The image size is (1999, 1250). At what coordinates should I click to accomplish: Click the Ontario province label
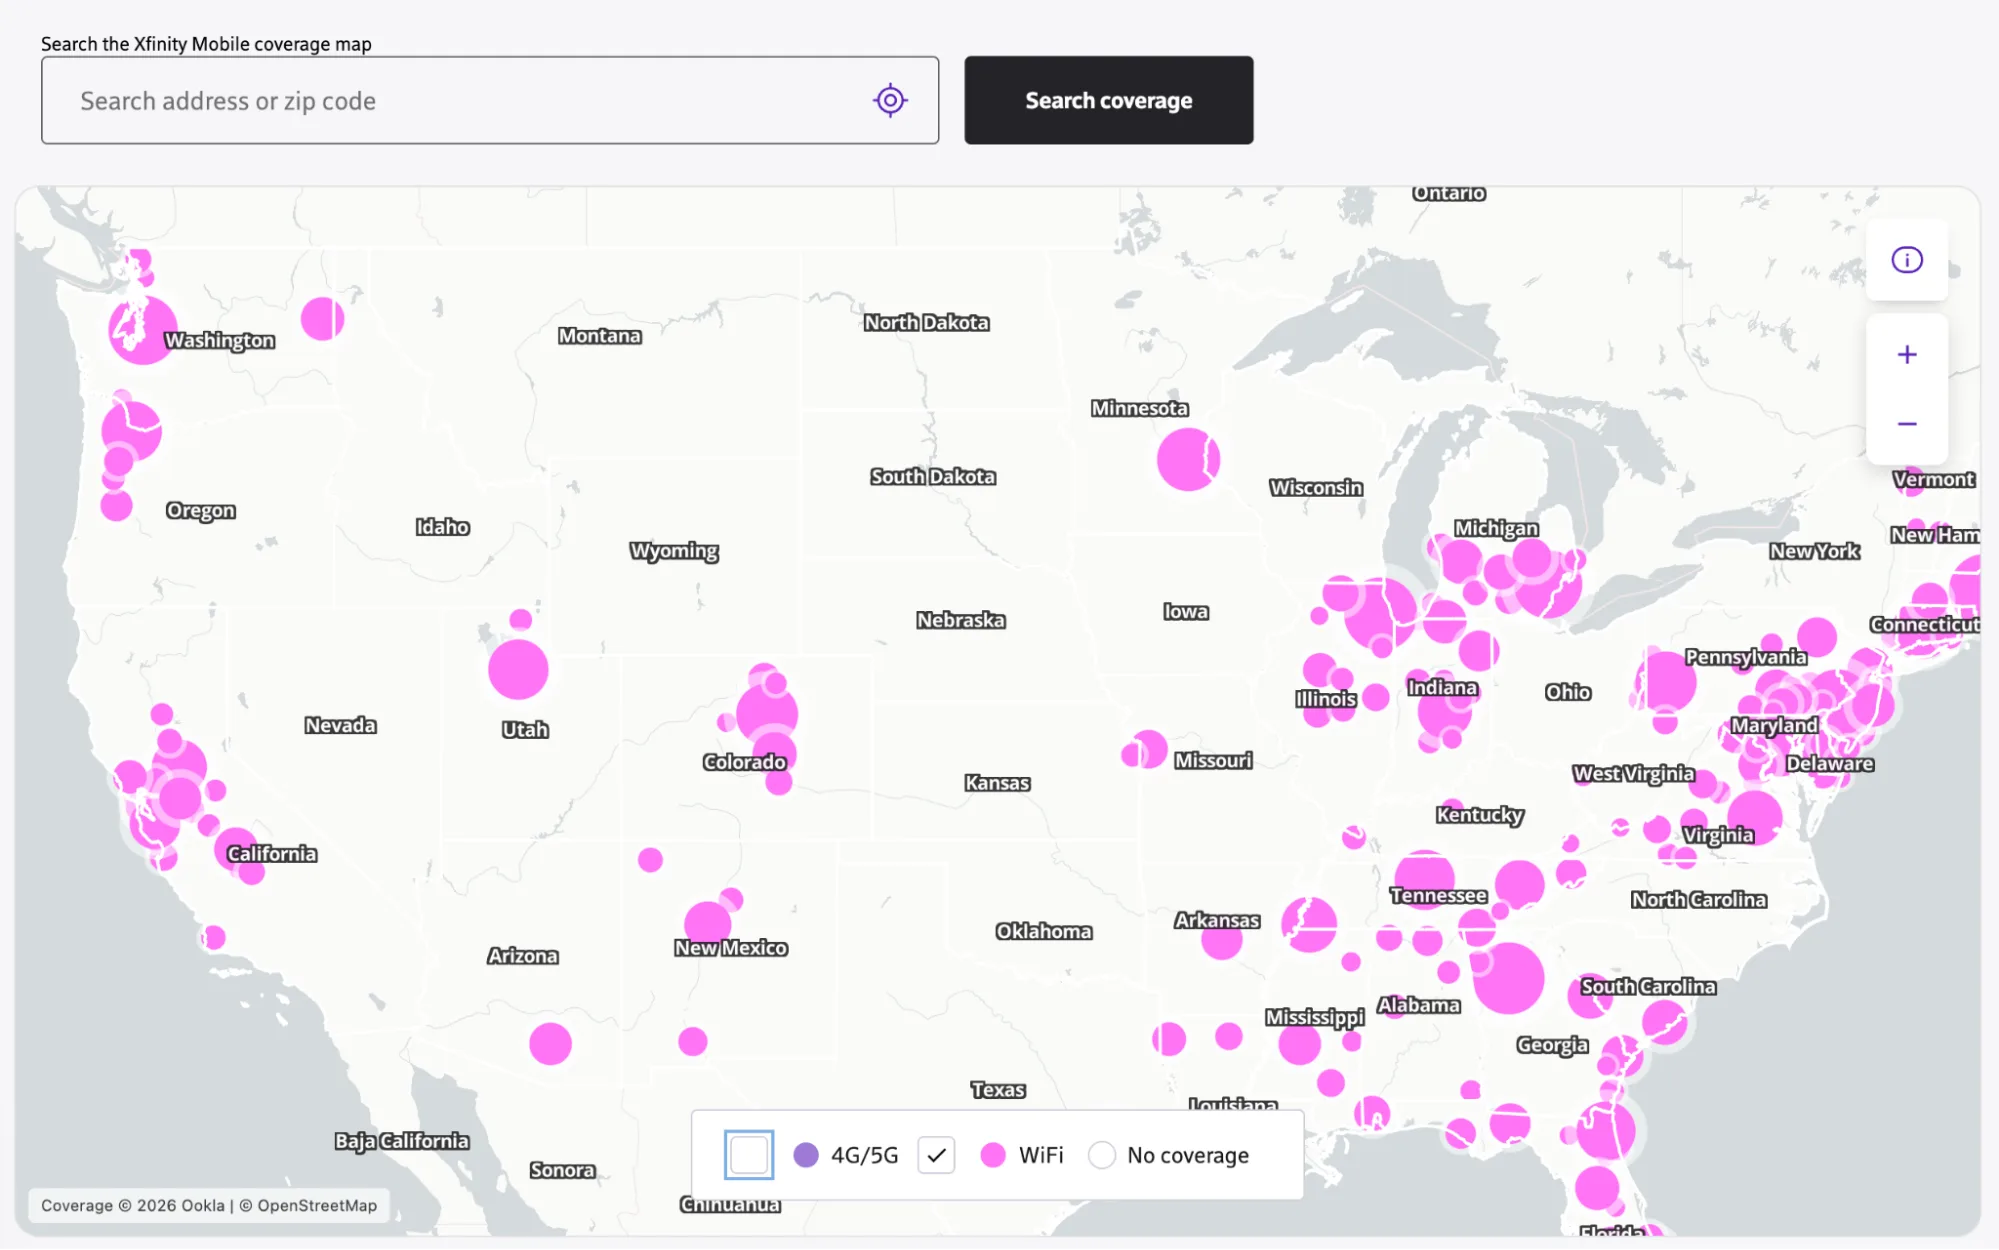pyautogui.click(x=1448, y=193)
